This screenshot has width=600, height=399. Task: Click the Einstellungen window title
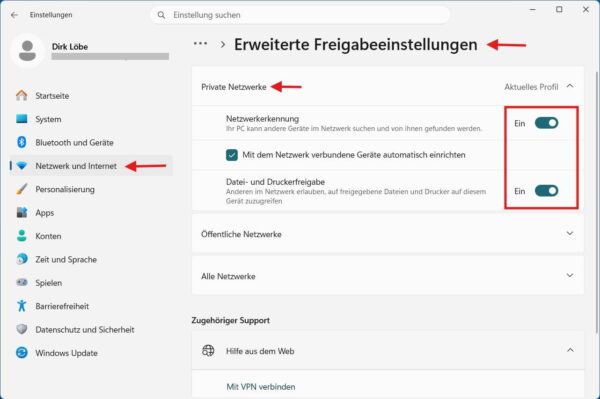coord(51,15)
